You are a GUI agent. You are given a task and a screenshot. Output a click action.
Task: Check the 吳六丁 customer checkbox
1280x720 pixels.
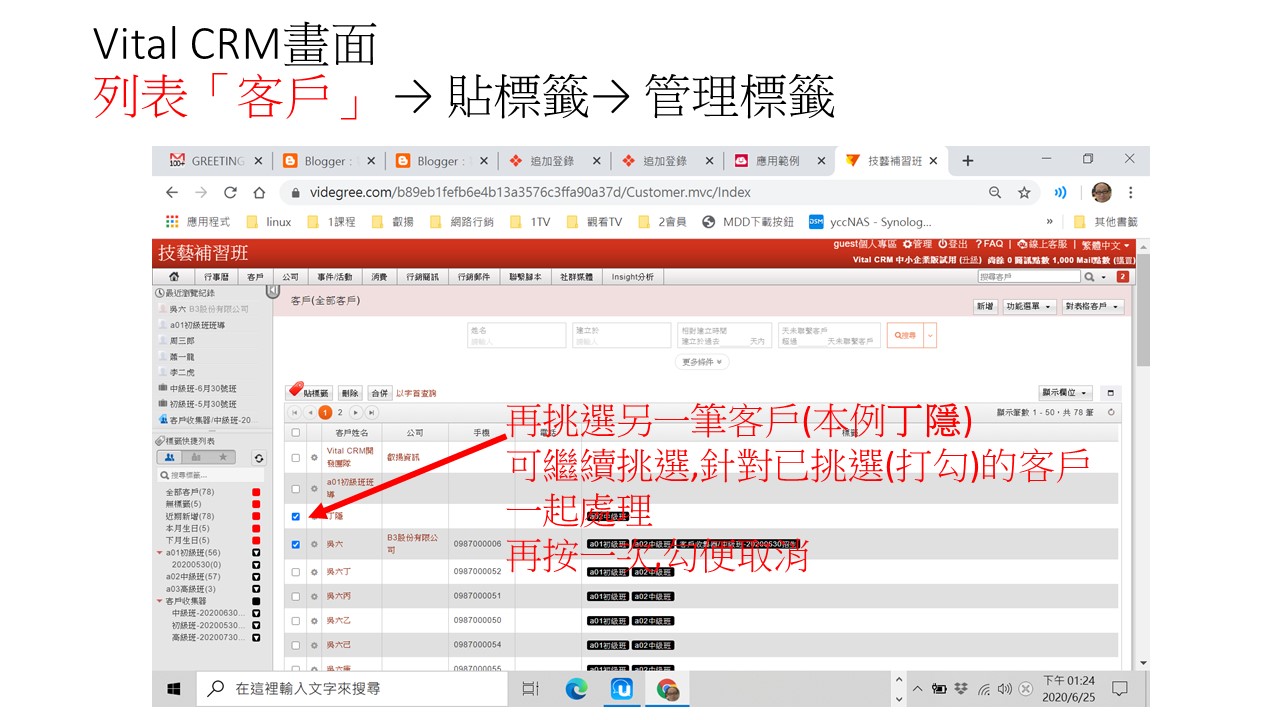pos(295,572)
